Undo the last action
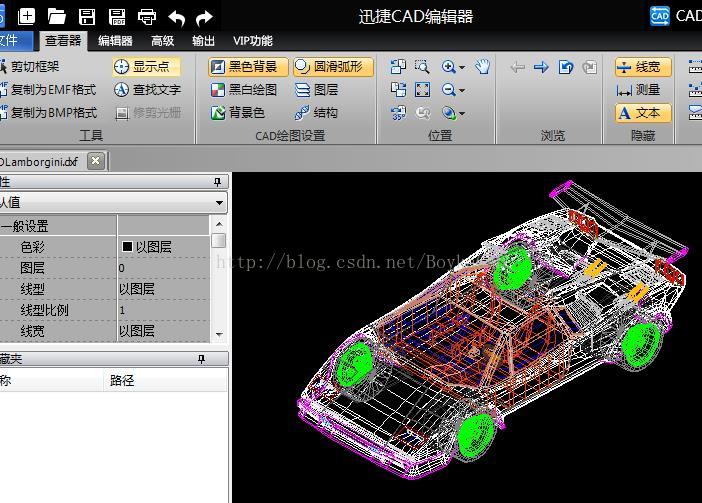 point(176,18)
